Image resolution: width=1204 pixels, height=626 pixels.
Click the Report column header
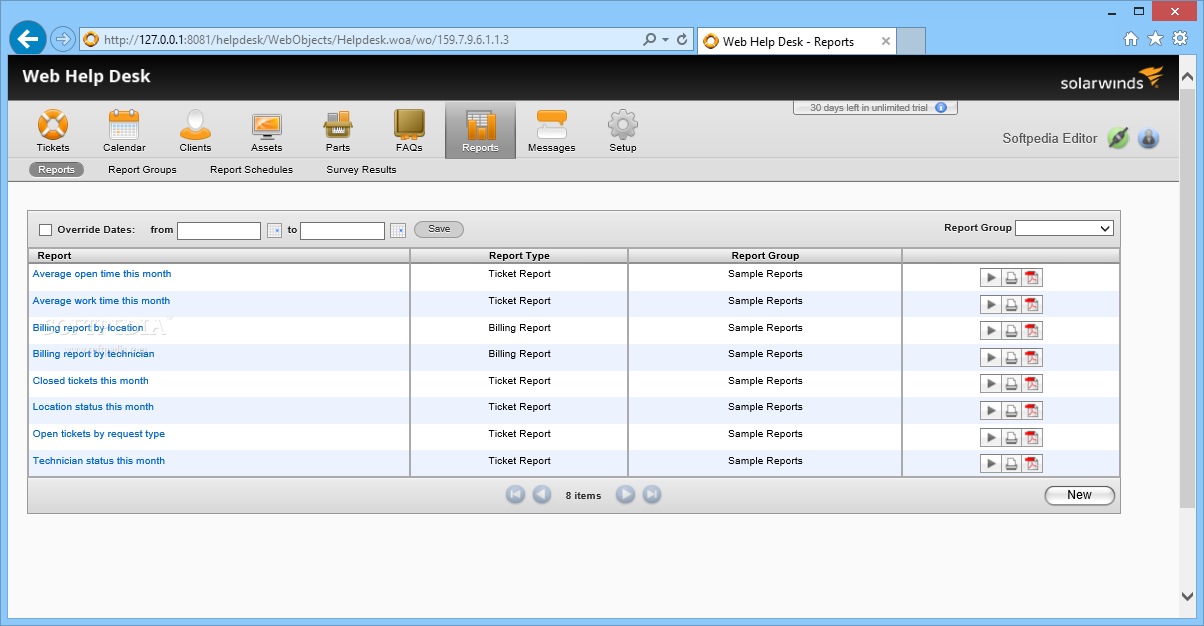pos(219,256)
